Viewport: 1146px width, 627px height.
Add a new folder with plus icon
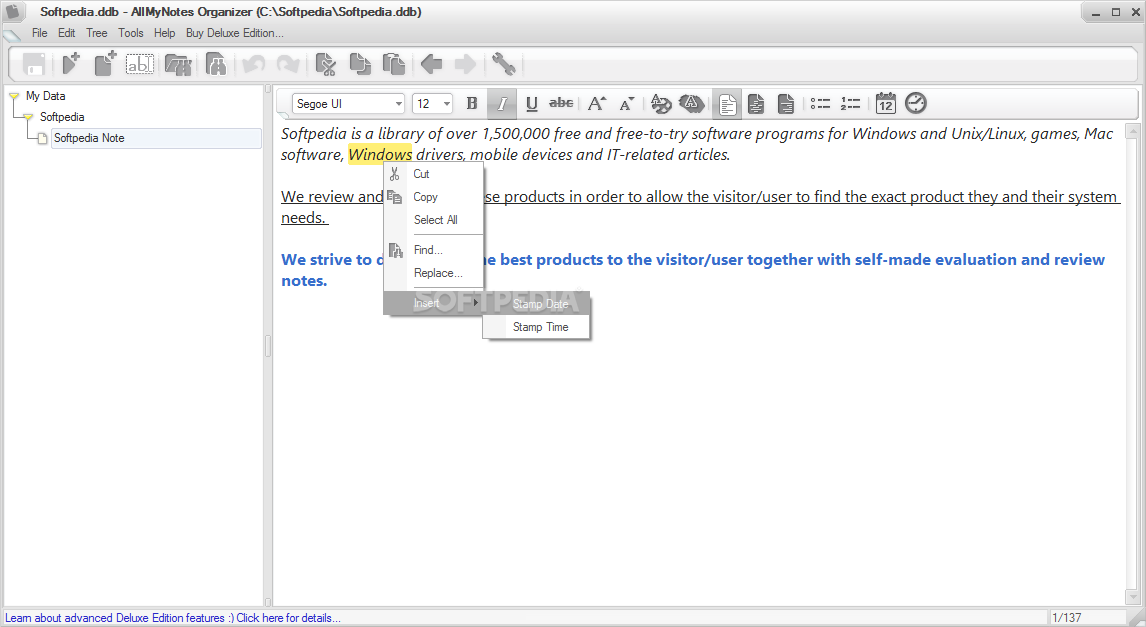[x=71, y=64]
